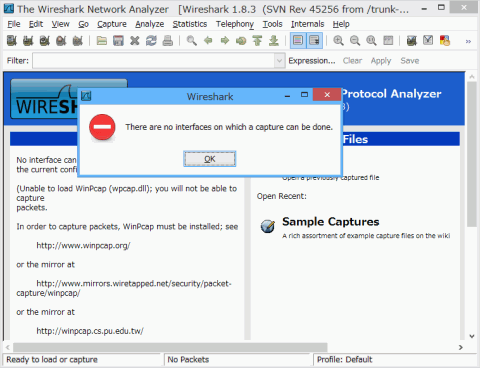480x368 pixels.
Task: Go back in packet history
Action: tap(208, 41)
